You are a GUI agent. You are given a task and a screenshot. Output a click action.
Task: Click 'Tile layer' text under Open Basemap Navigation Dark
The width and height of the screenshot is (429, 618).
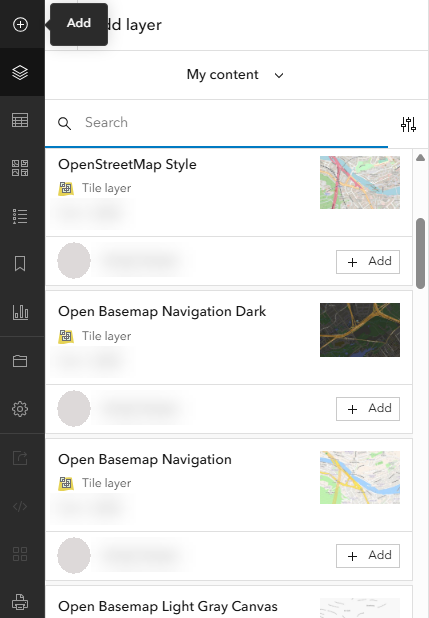(106, 336)
